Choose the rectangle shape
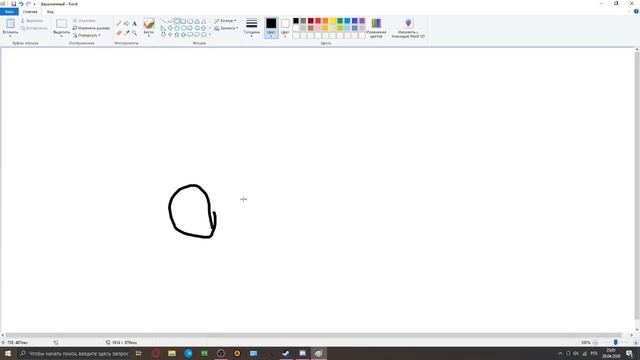640x360 pixels. click(x=183, y=21)
